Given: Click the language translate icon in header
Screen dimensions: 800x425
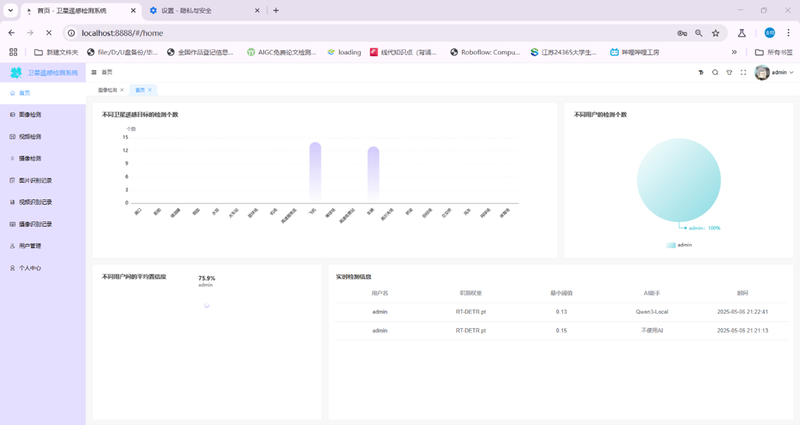Looking at the screenshot, I should pos(701,73).
